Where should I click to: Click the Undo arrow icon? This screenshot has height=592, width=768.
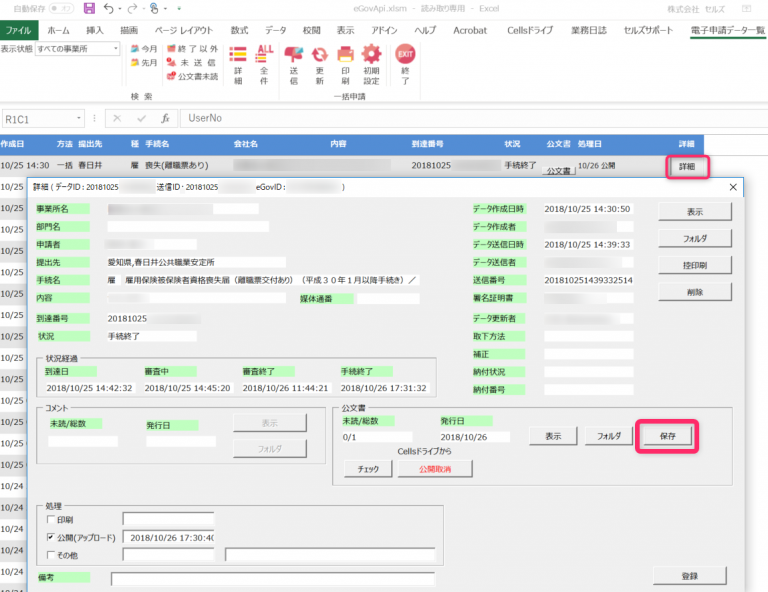(109, 8)
